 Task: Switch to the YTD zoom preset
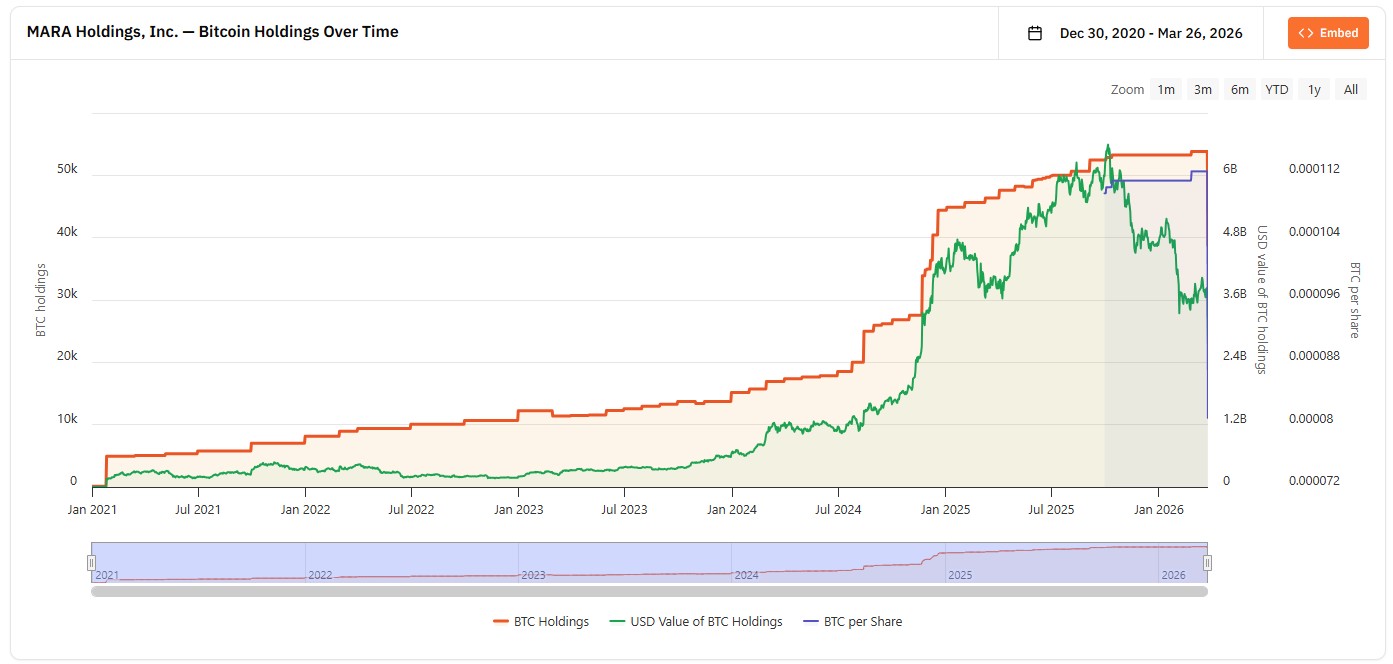1277,89
